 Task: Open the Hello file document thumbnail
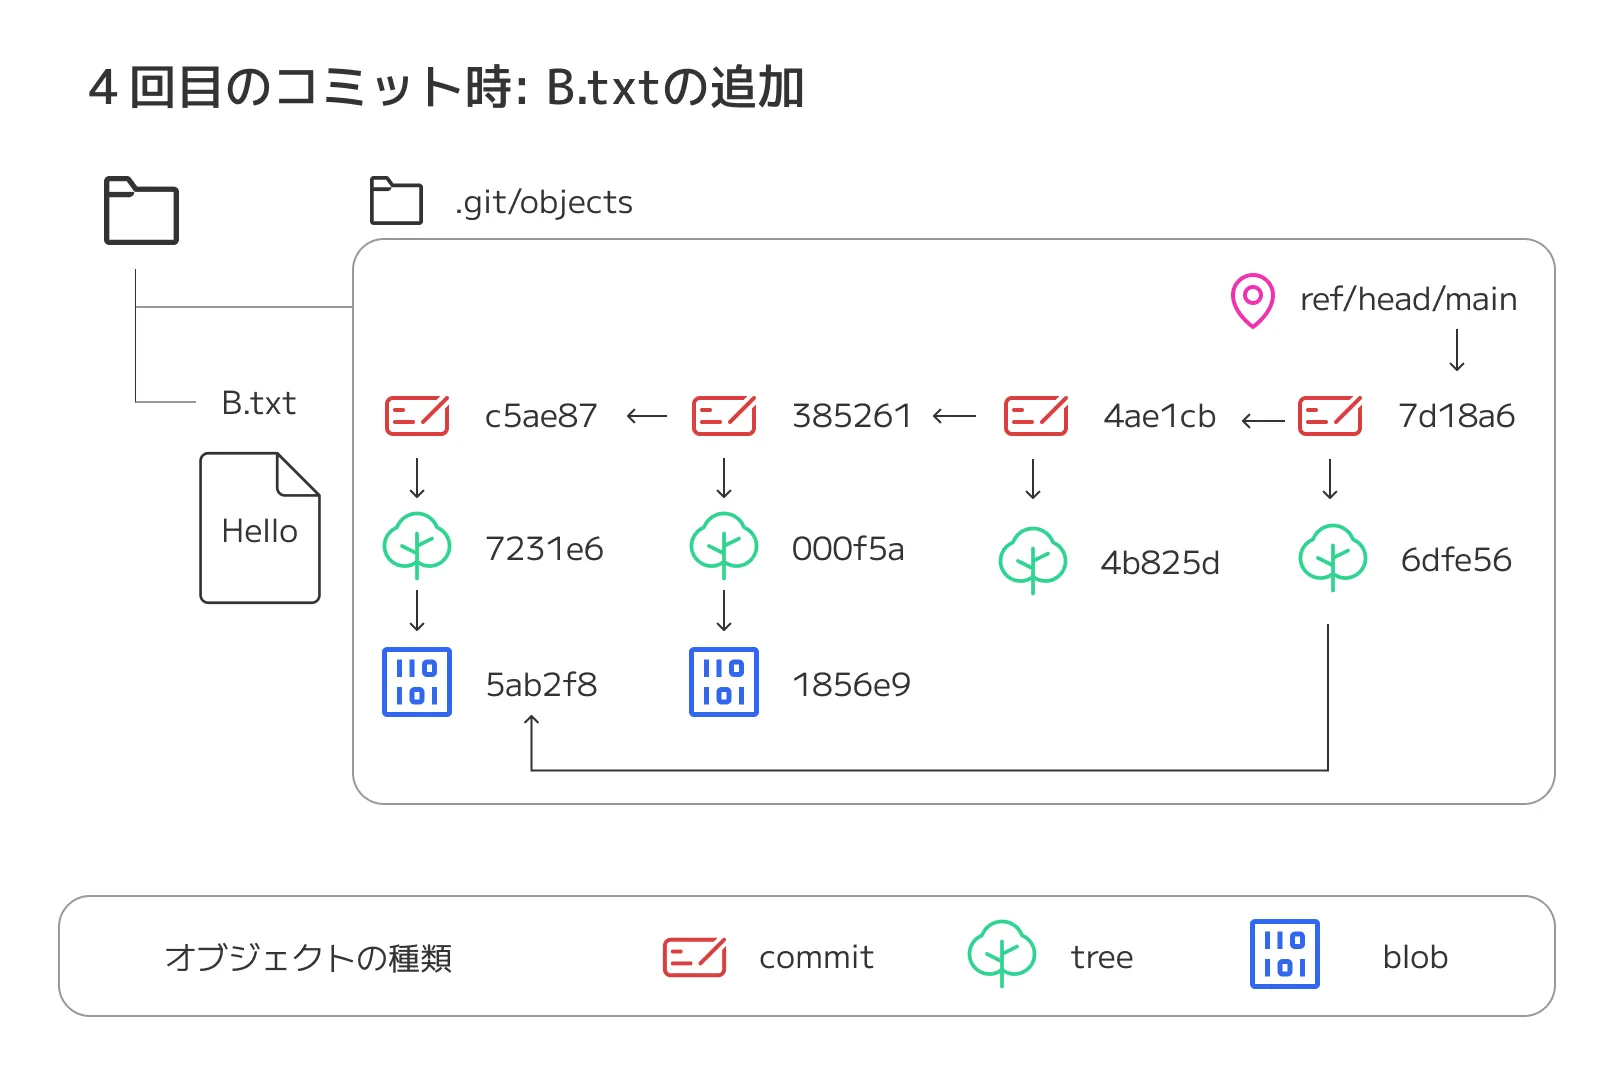pos(260,528)
